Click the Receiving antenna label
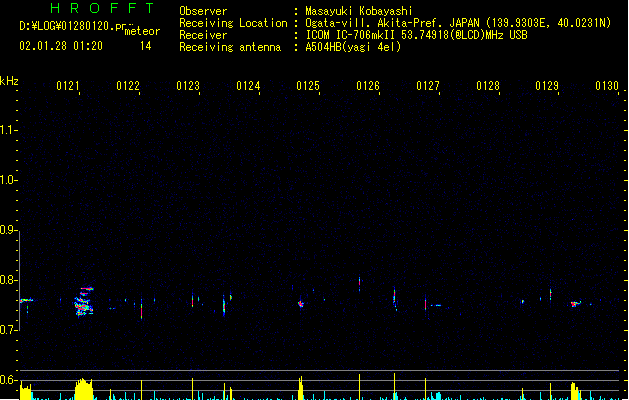This screenshot has width=629, height=400. (230, 47)
